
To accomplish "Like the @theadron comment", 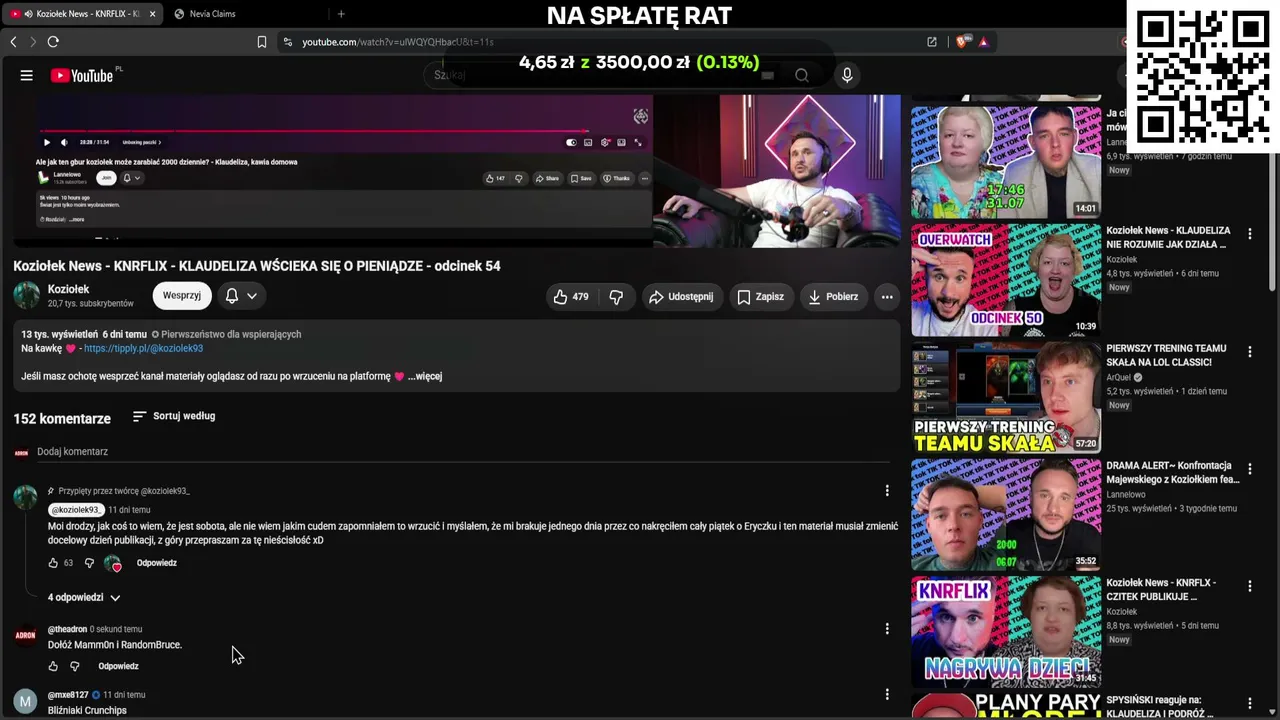I will [x=53, y=666].
